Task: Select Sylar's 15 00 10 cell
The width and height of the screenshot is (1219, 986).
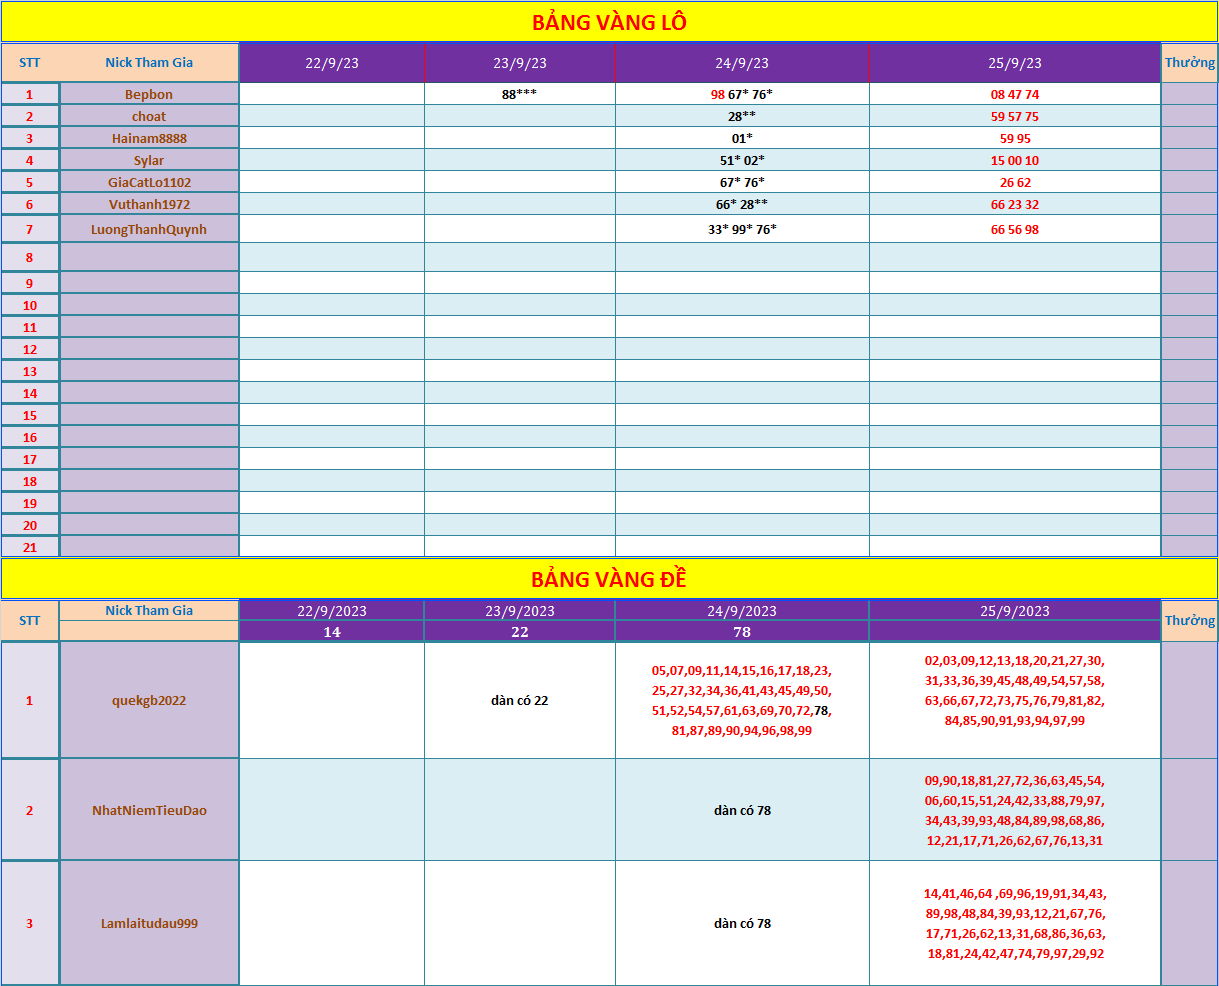Action: click(x=1015, y=160)
